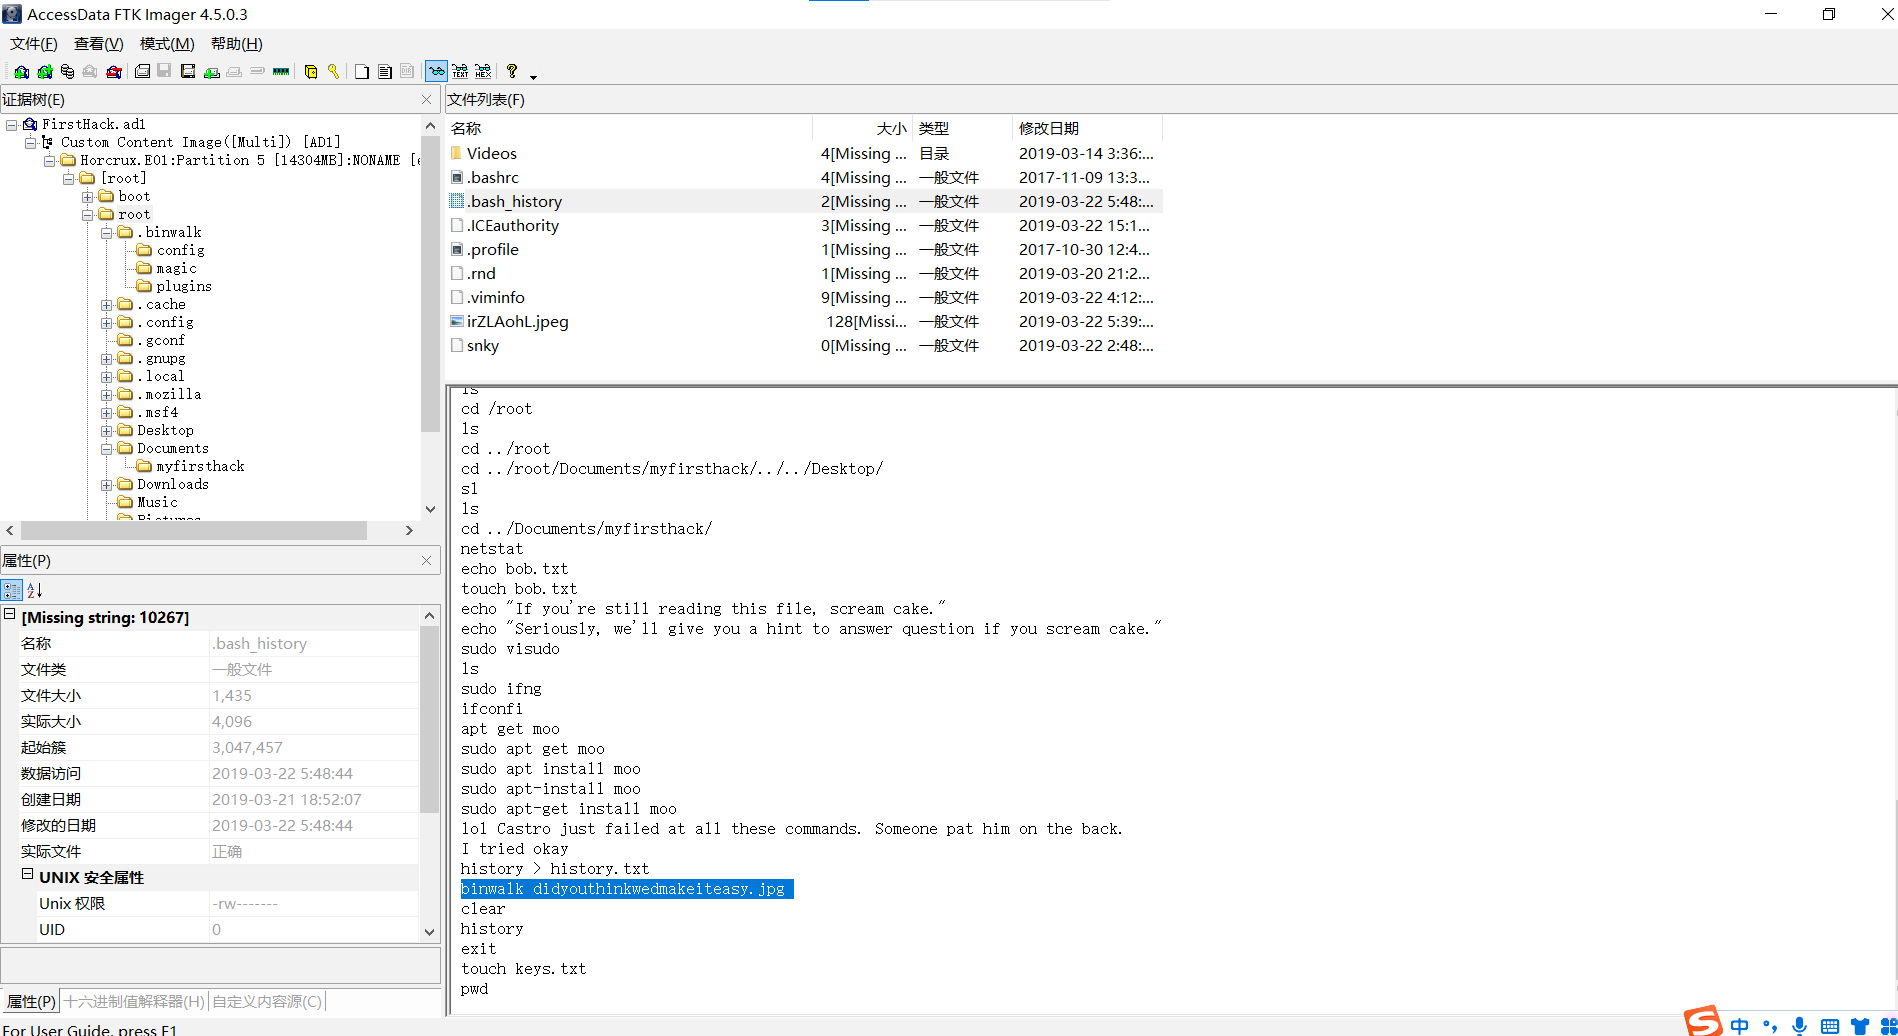The image size is (1898, 1036).
Task: Click Create Disk Image toolbar icon
Action: pyautogui.click(x=142, y=71)
